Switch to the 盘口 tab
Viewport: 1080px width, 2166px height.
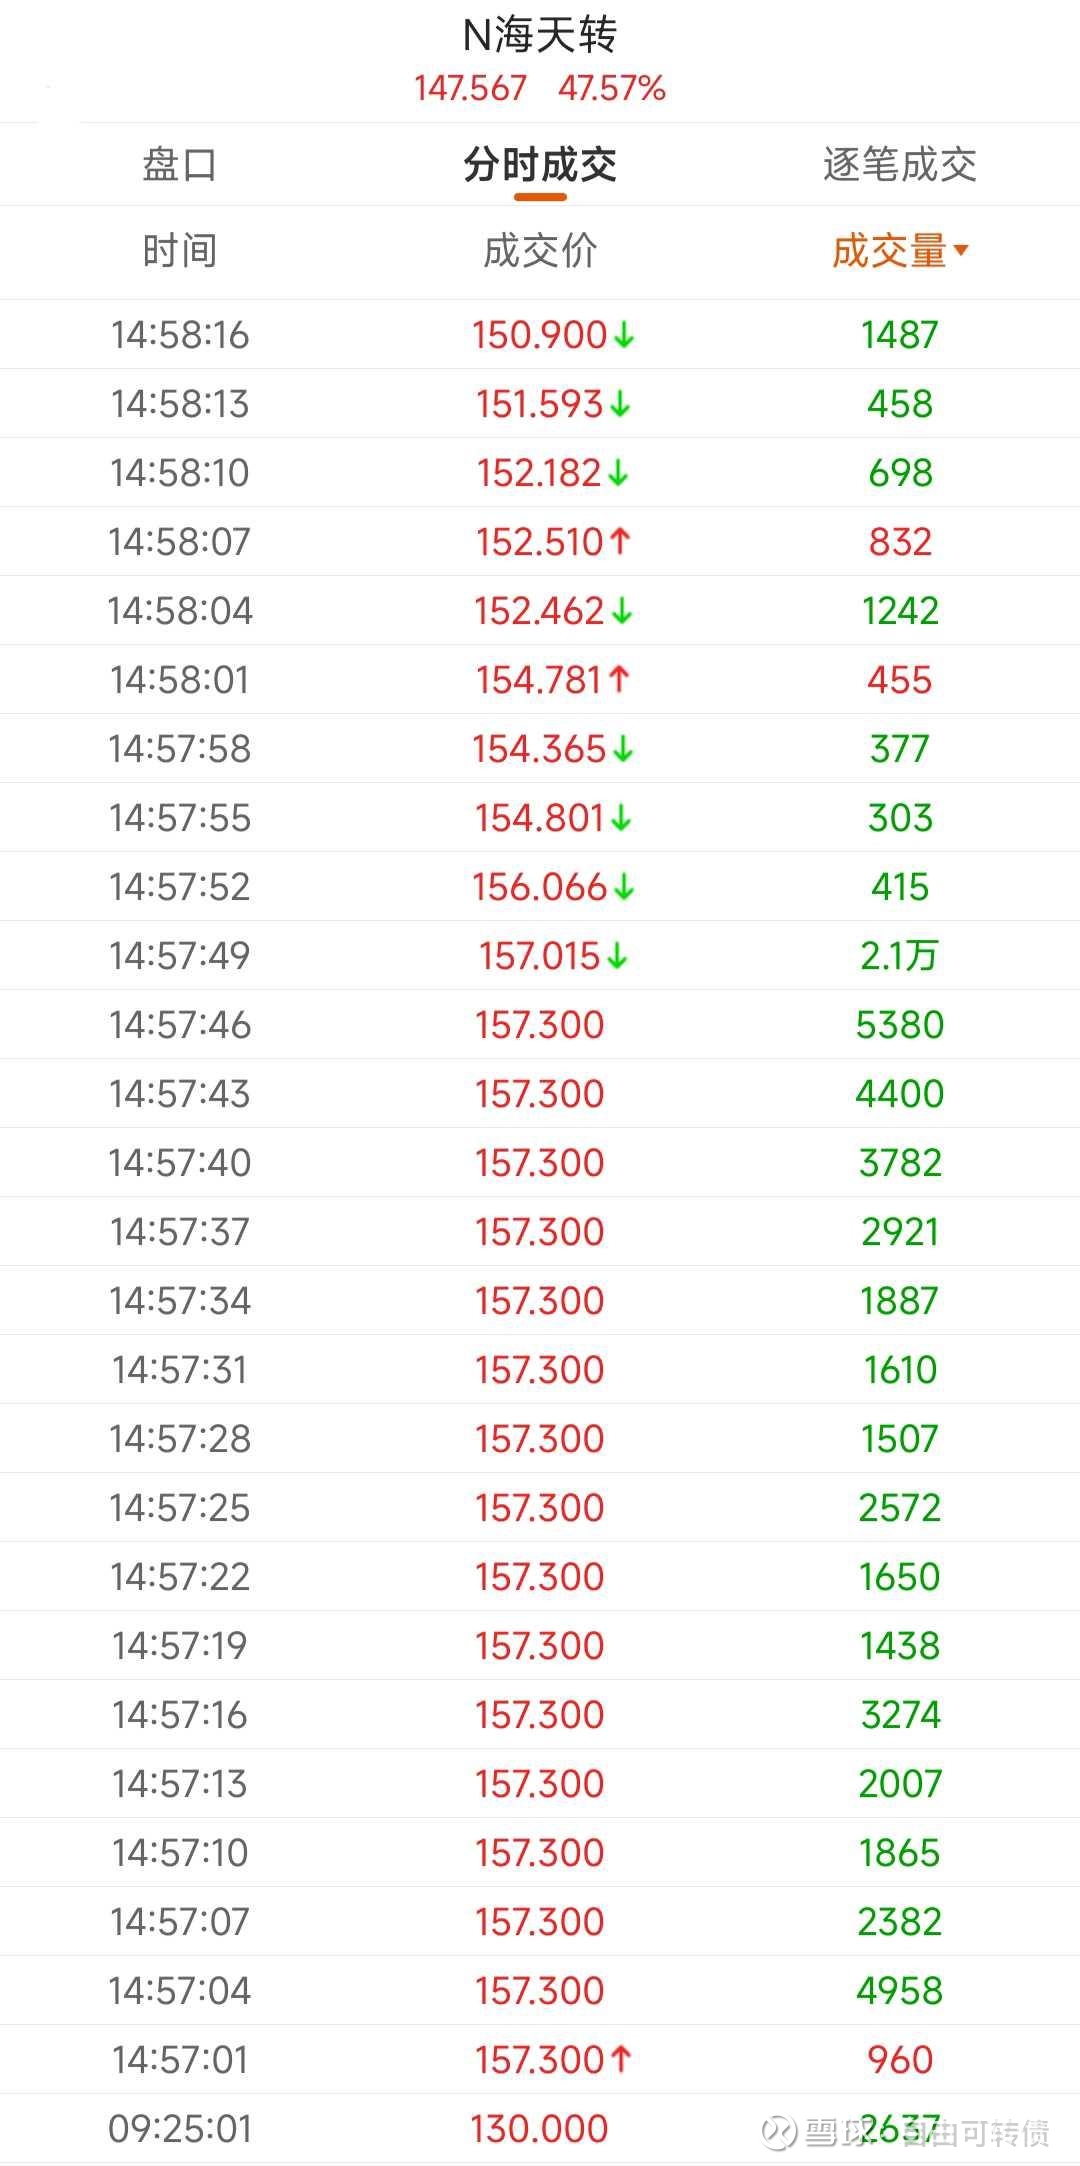point(179,165)
